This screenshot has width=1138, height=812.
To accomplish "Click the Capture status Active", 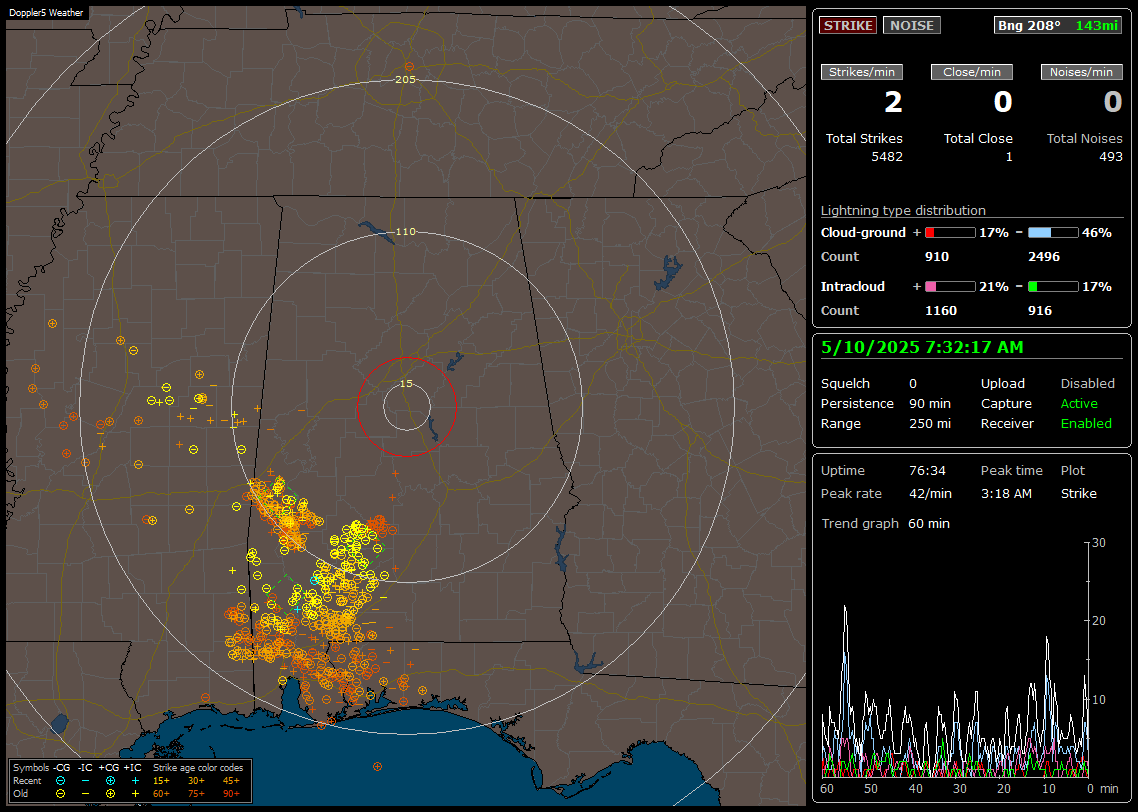I will point(1079,403).
